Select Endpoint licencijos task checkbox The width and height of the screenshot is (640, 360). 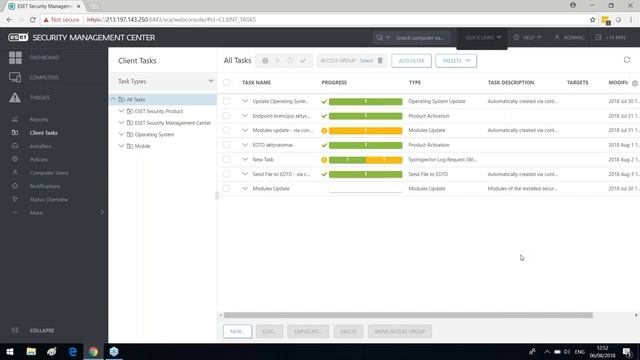click(x=227, y=116)
